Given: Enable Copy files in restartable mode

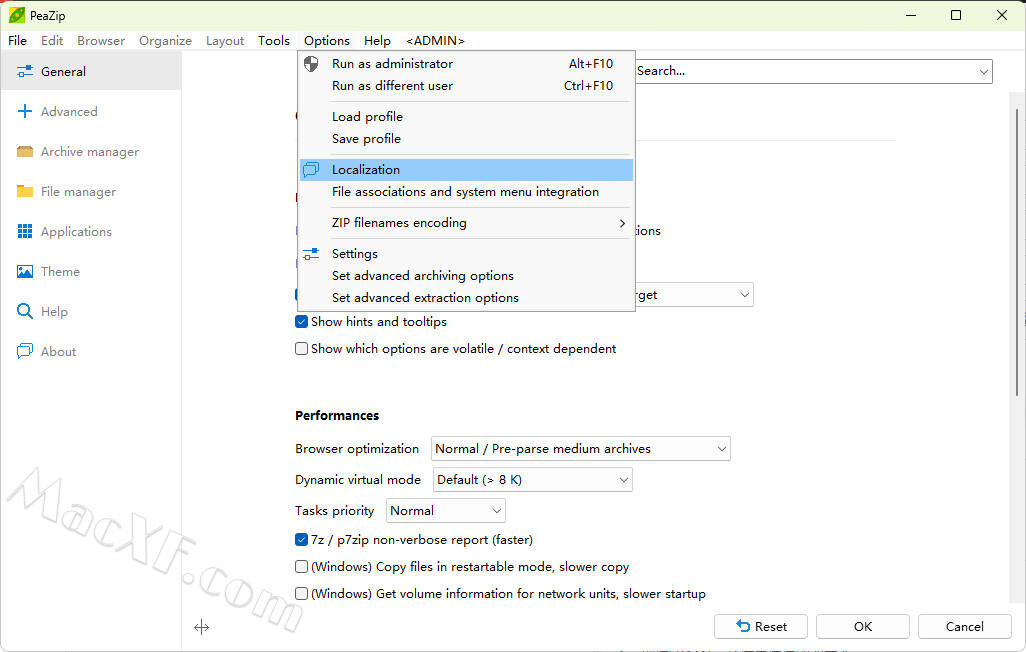Looking at the screenshot, I should pos(301,566).
